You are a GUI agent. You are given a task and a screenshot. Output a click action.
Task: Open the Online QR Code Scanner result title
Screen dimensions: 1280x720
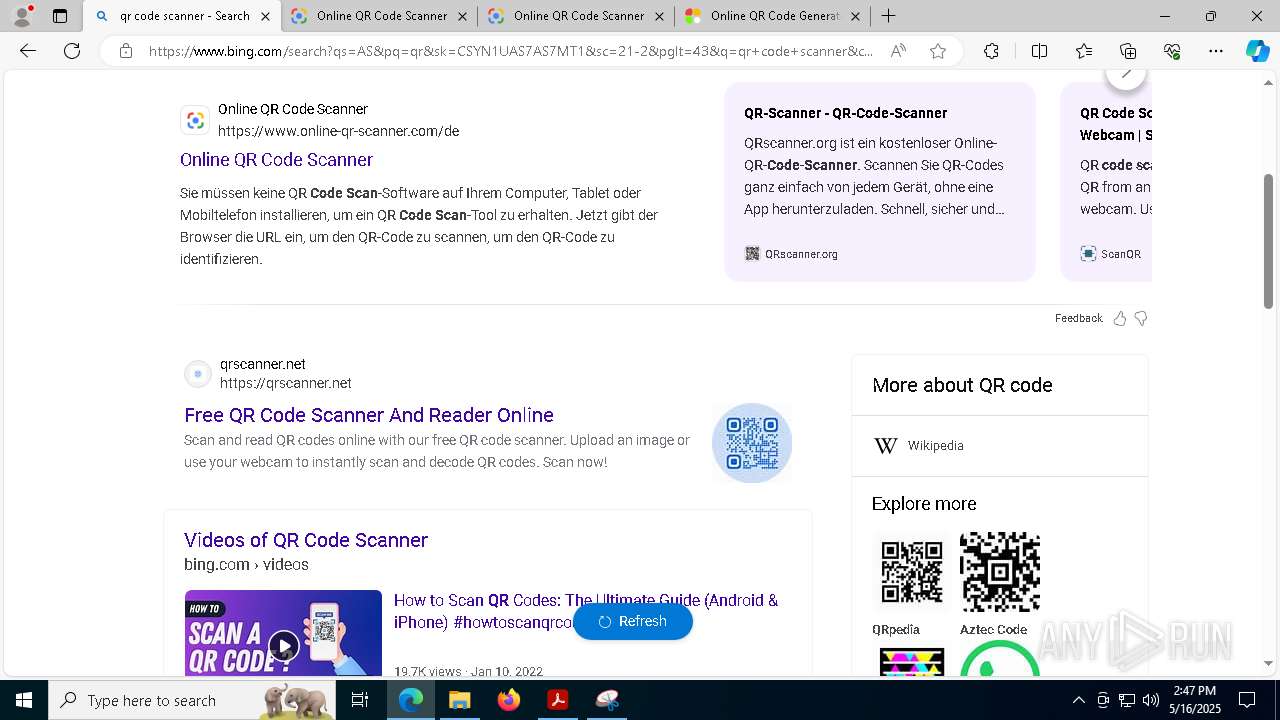pos(276,160)
